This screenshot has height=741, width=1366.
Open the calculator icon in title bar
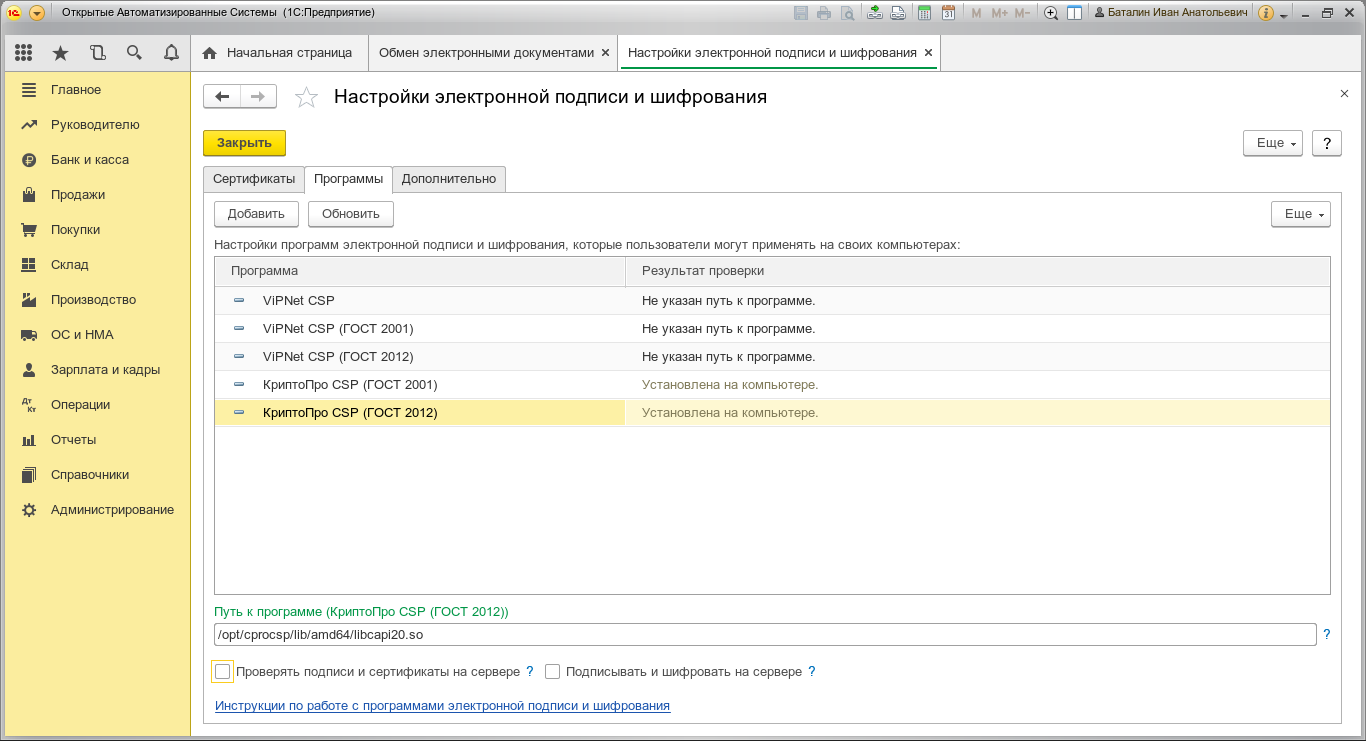tap(925, 13)
